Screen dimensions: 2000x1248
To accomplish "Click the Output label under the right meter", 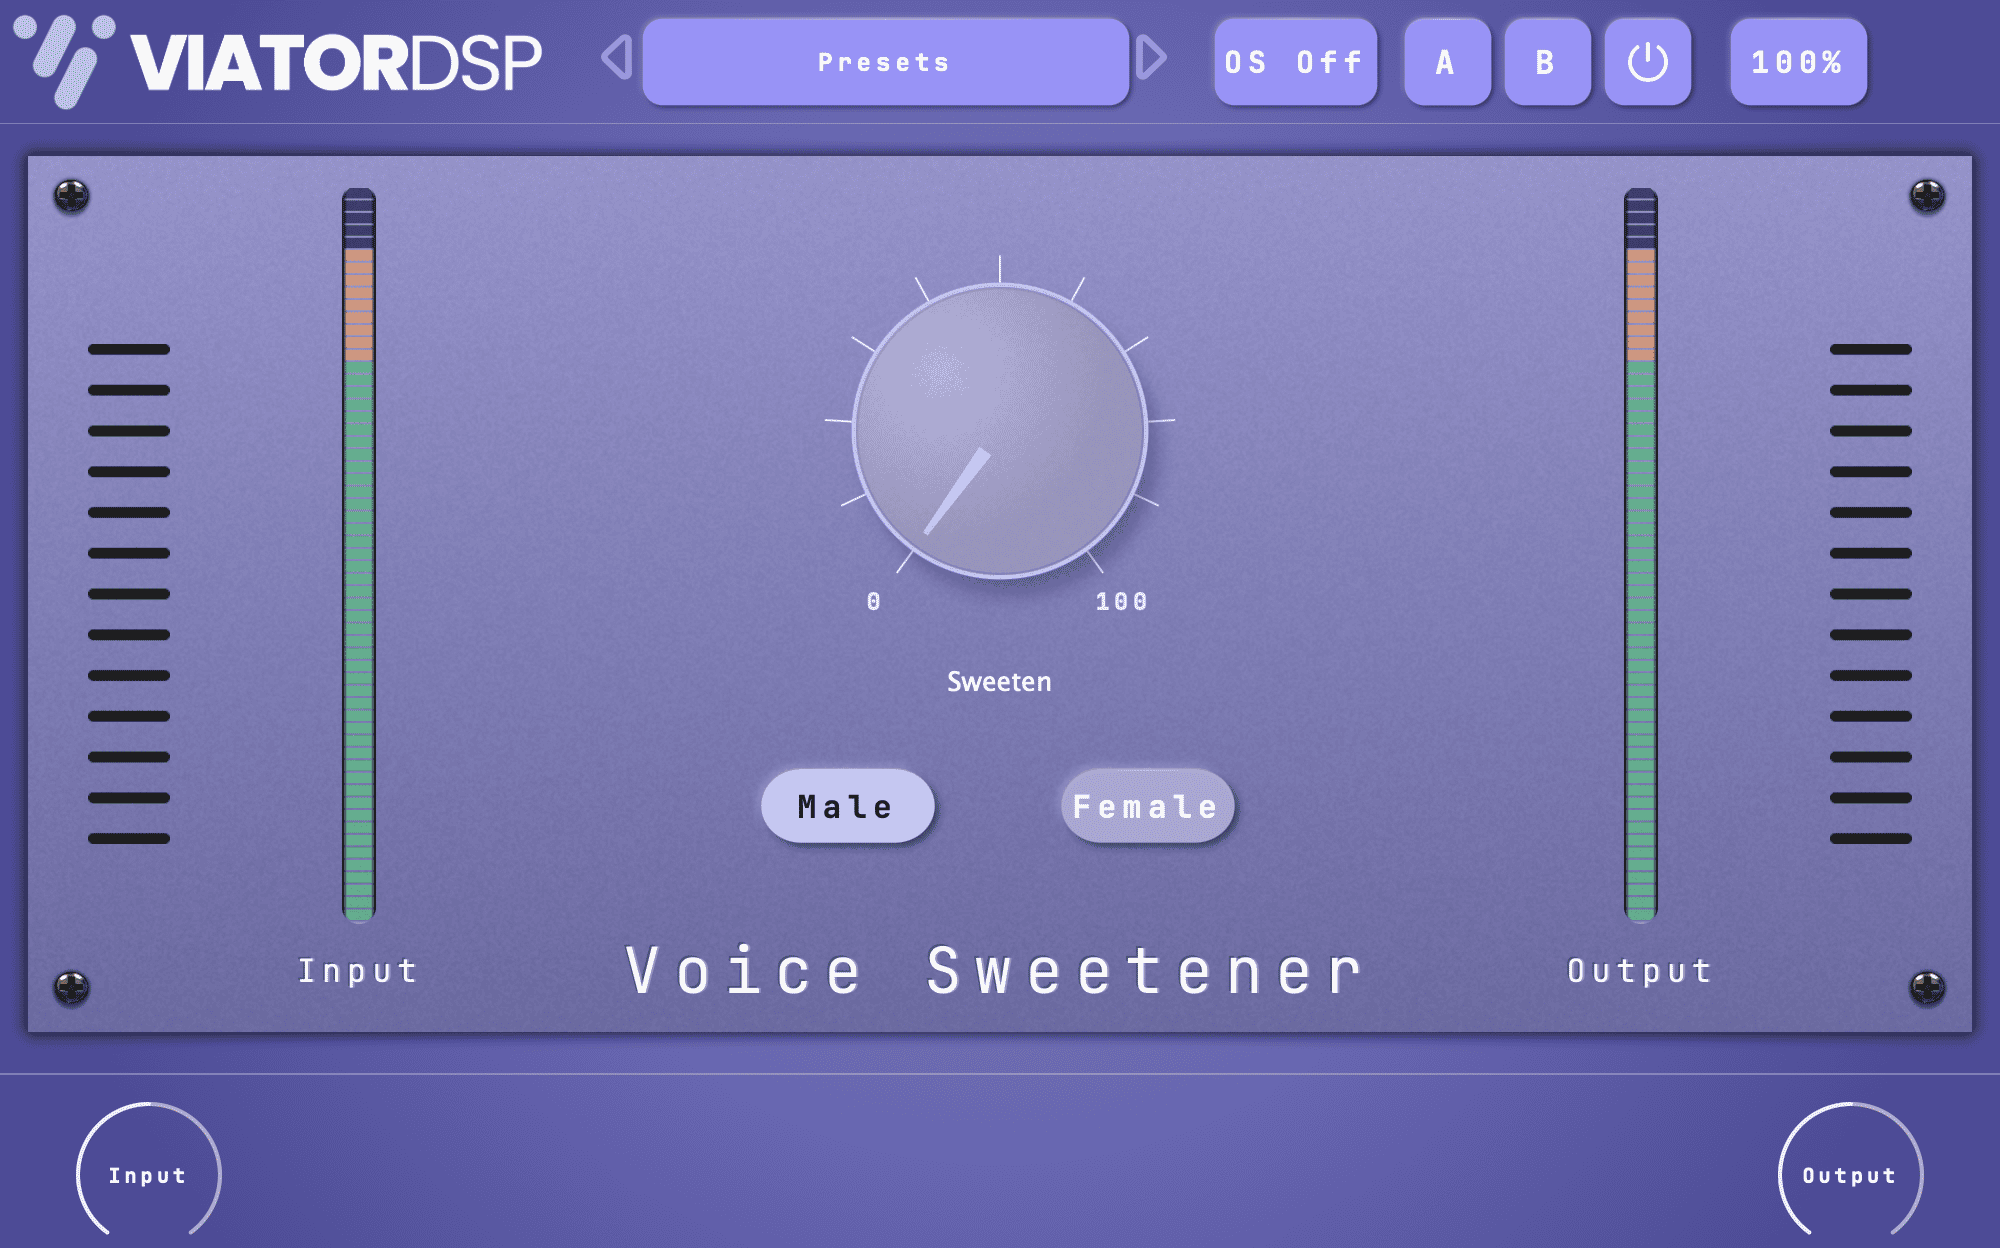I will click(1640, 971).
